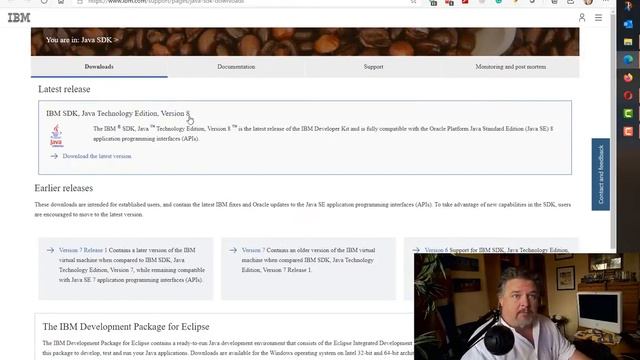Viewport: 640px width, 360px height.
Task: Click the IBM logo in the header
Action: (19, 18)
